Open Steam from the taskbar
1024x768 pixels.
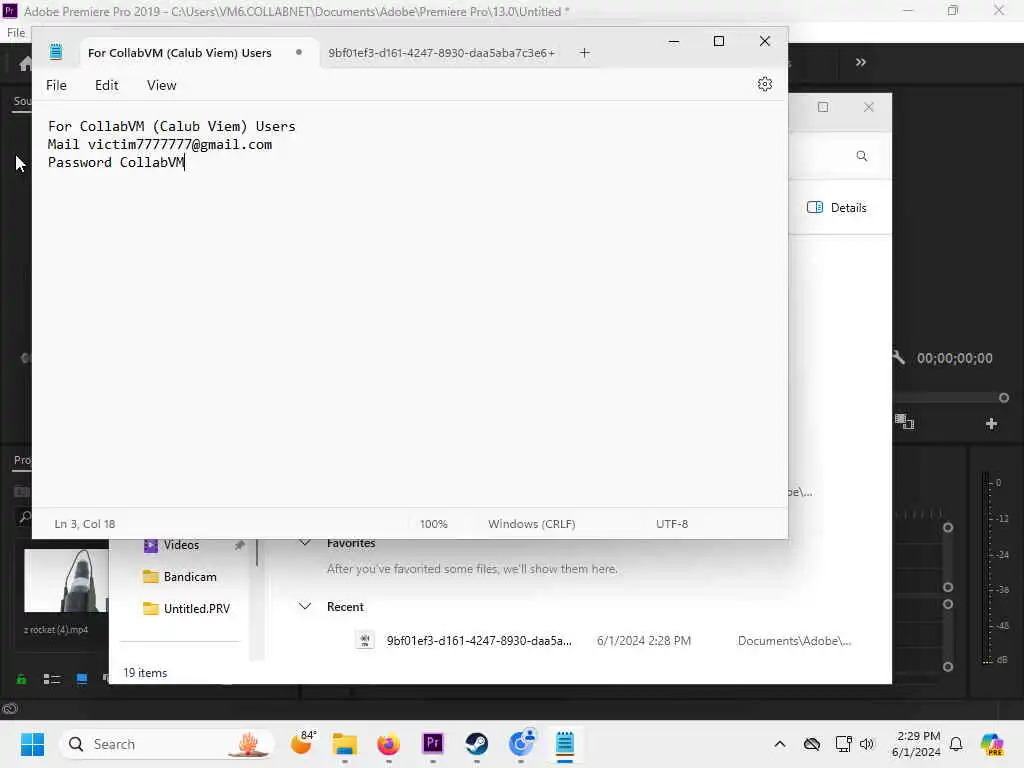(x=477, y=744)
